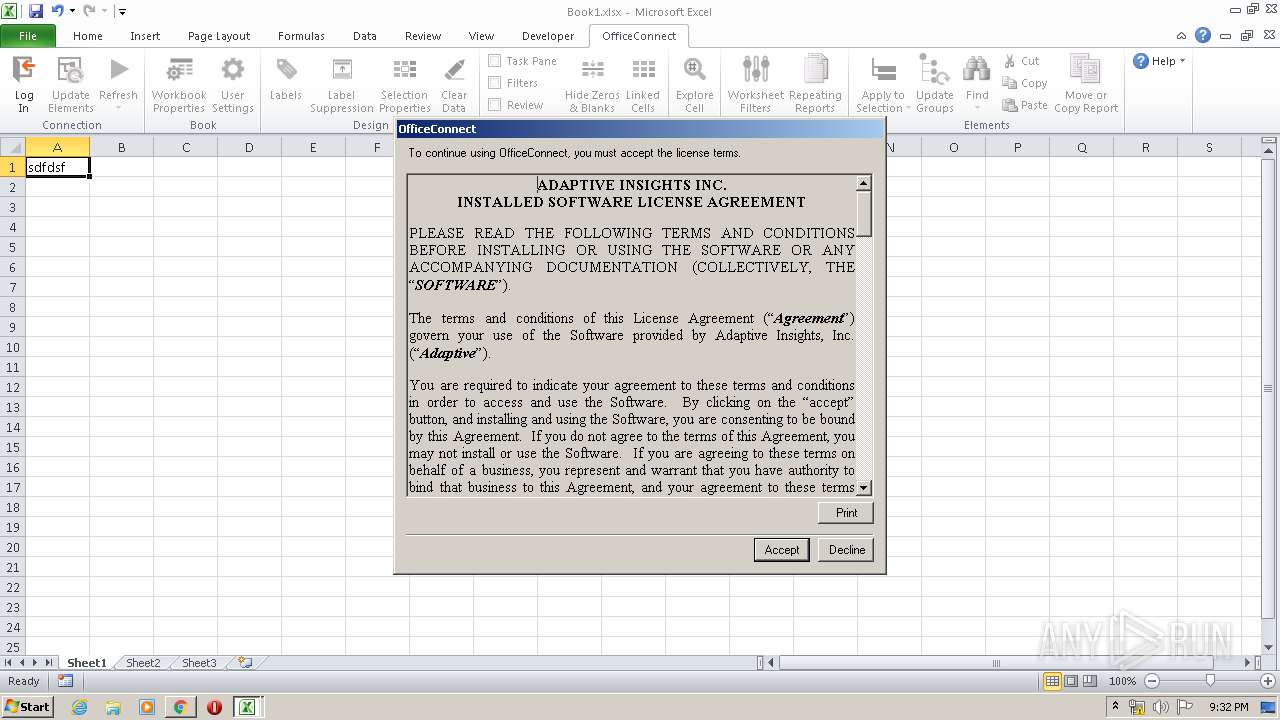Click the Save icon in Quick Access Toolbar
Image resolution: width=1280 pixels, height=720 pixels.
[36, 11]
